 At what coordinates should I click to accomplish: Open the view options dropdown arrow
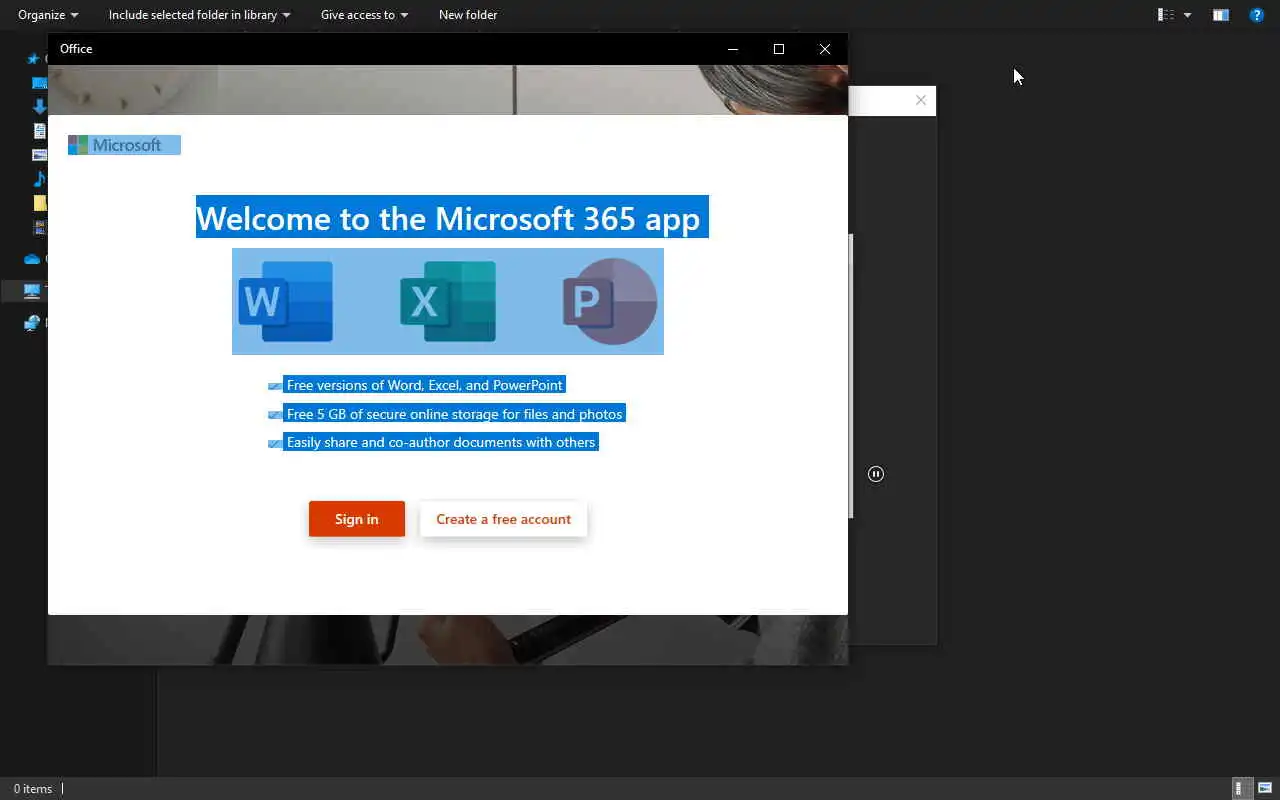tap(1187, 15)
